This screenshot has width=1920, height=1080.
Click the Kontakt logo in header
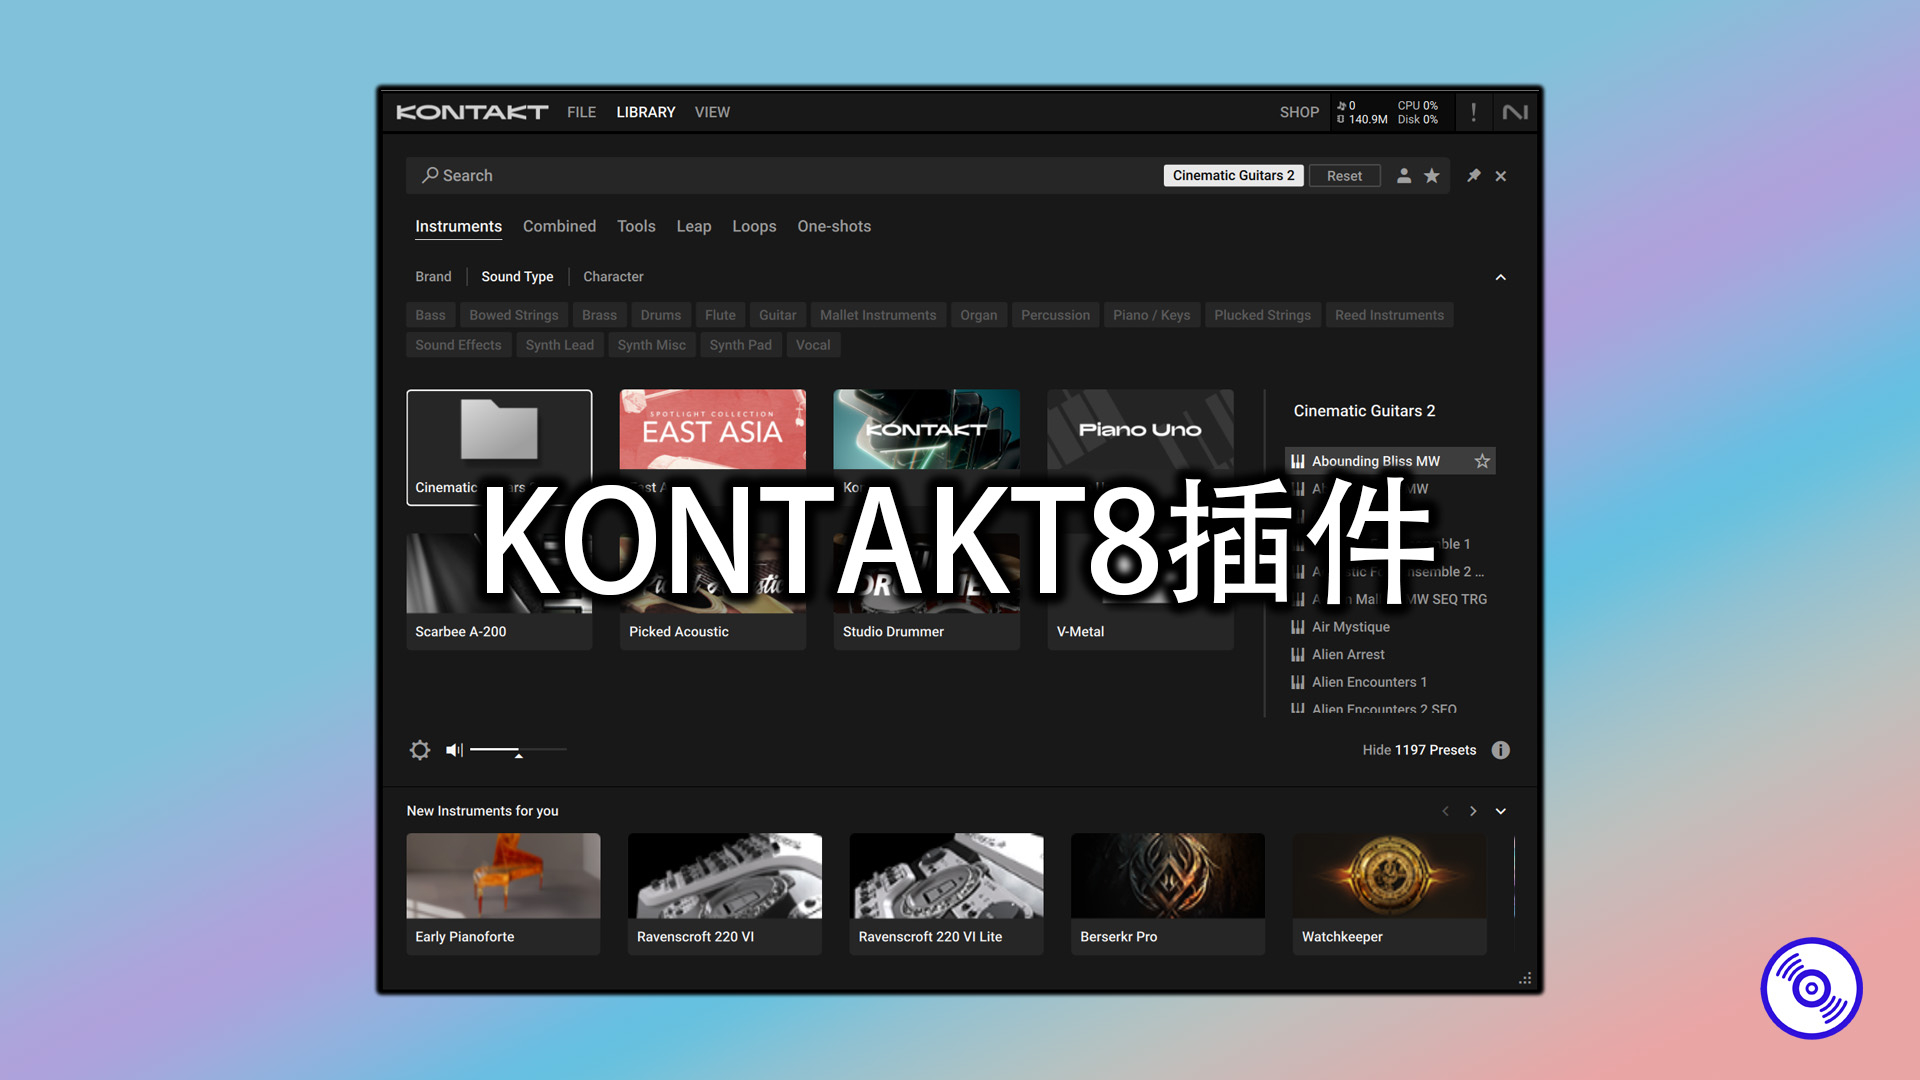(472, 112)
